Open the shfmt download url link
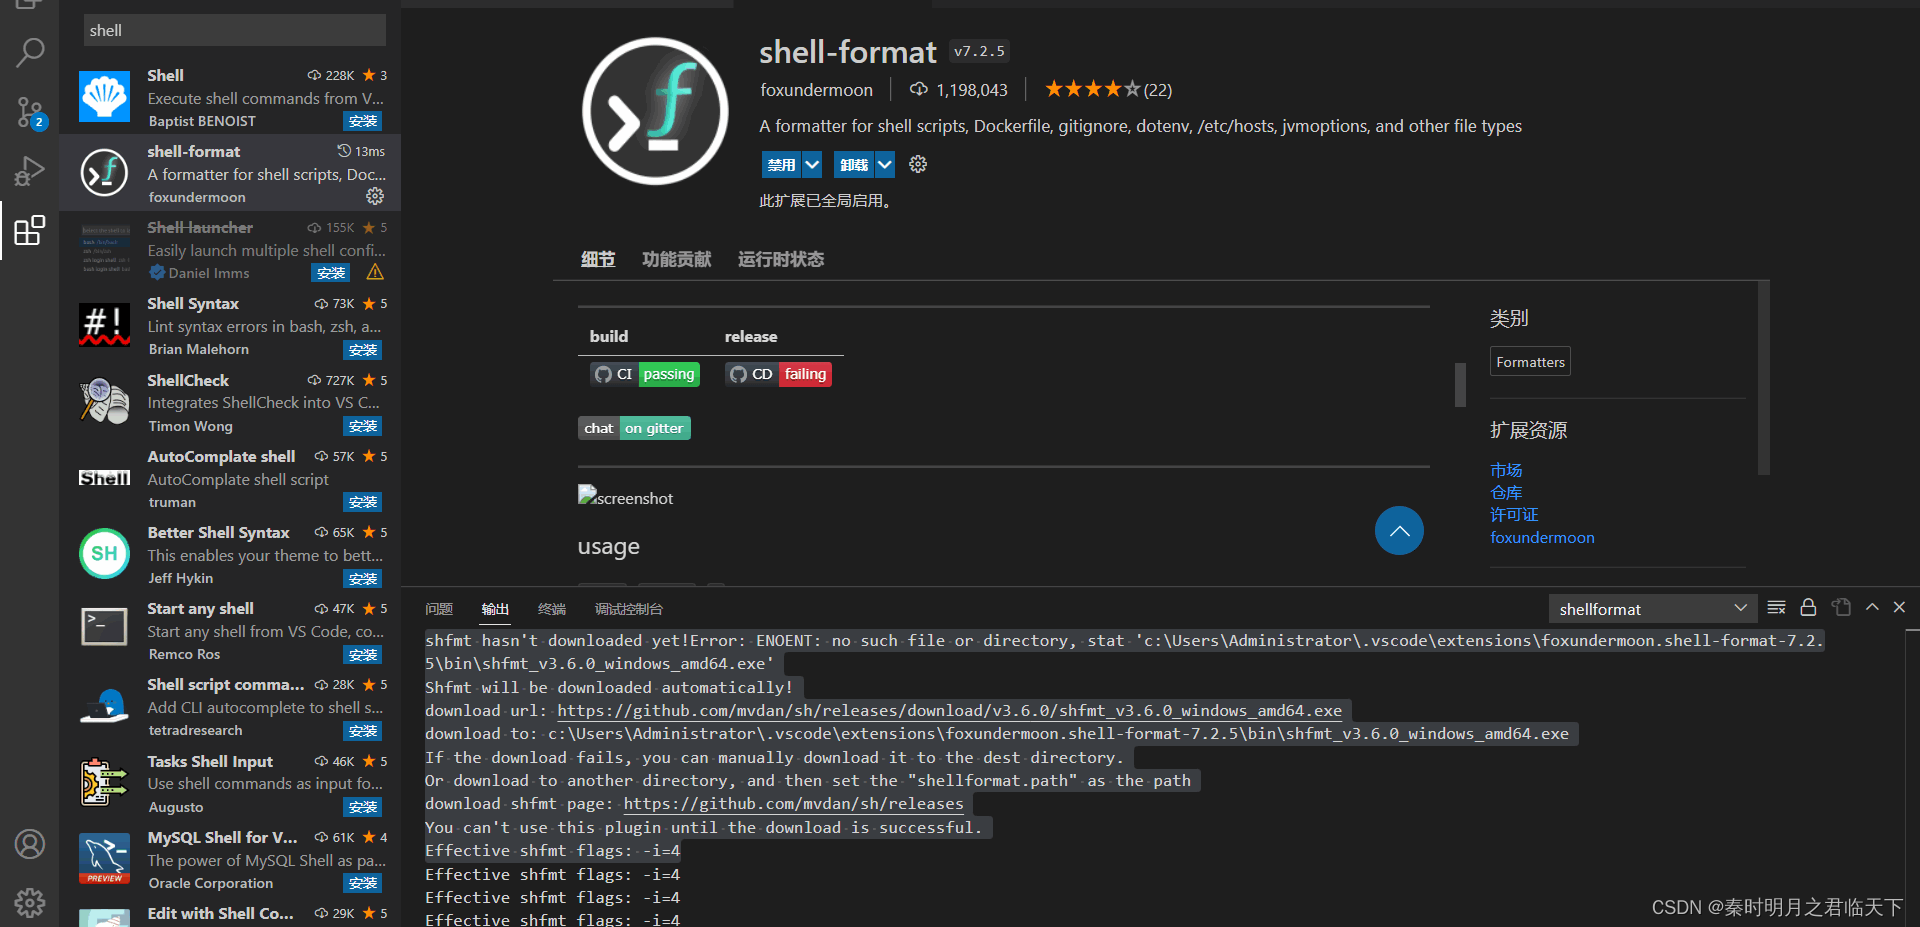 949,711
